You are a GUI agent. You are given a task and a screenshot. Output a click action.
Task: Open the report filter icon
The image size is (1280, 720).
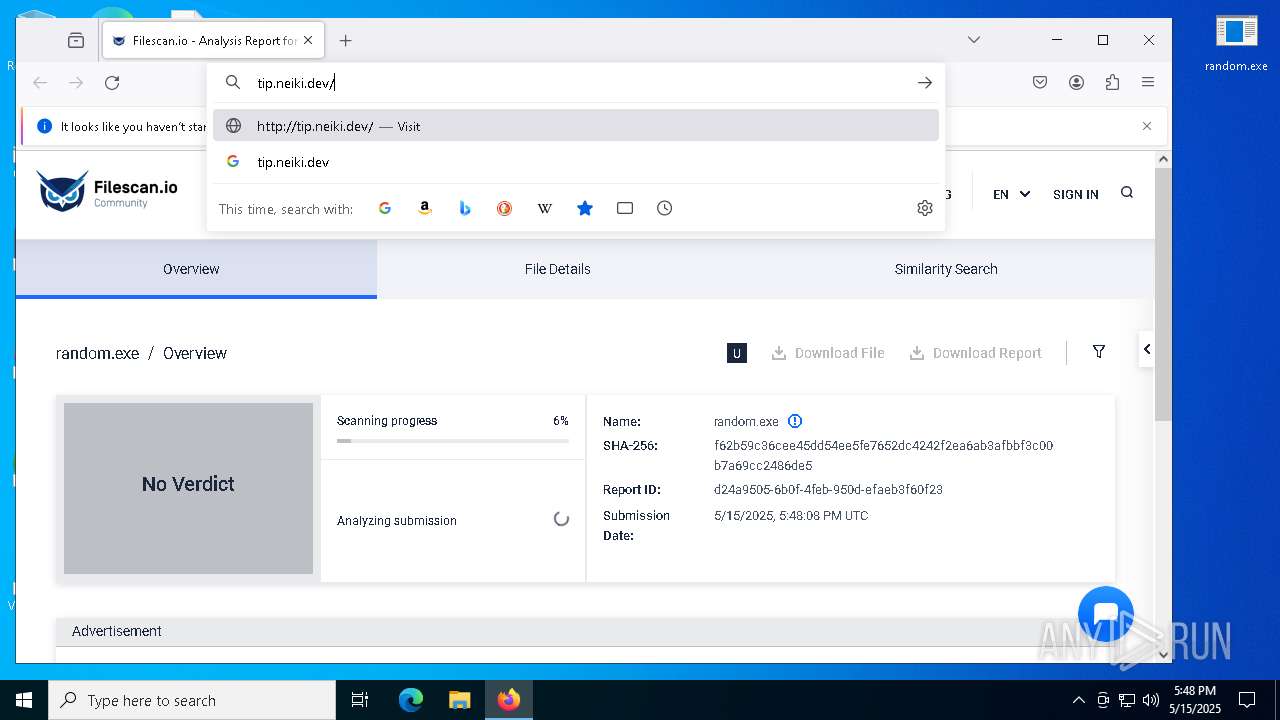[x=1099, y=352]
